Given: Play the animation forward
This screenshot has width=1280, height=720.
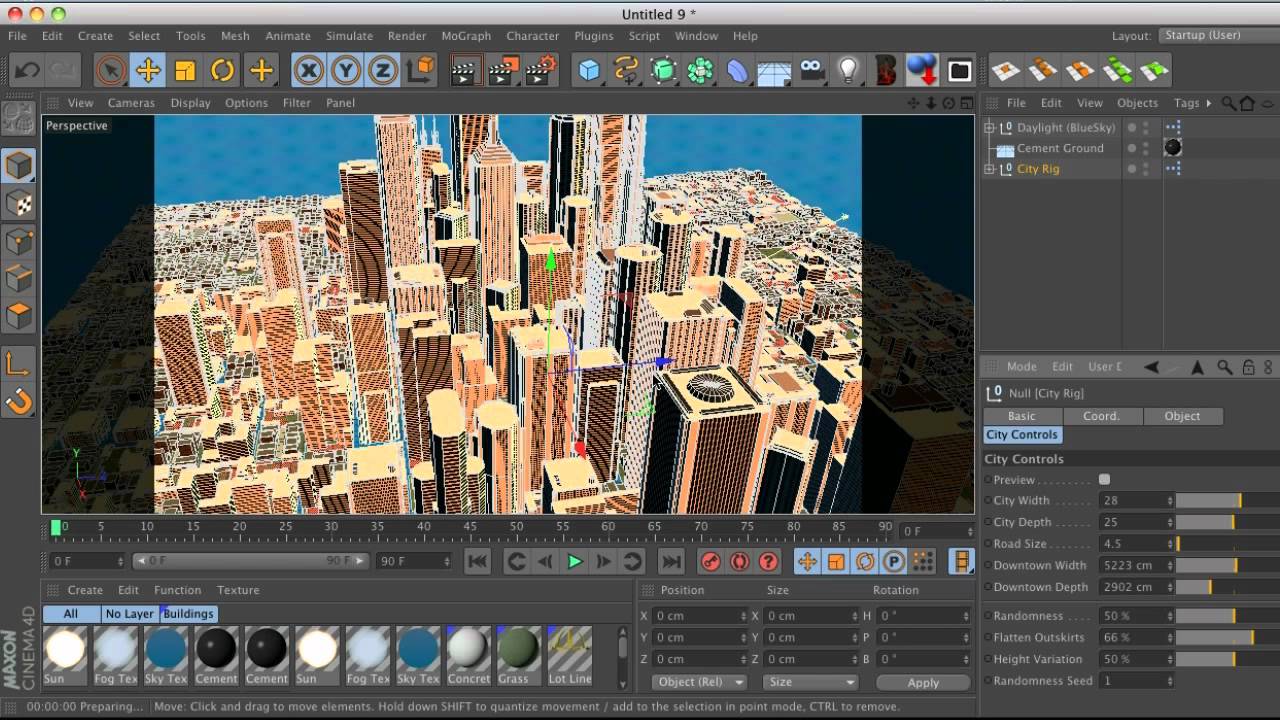Looking at the screenshot, I should (x=575, y=562).
